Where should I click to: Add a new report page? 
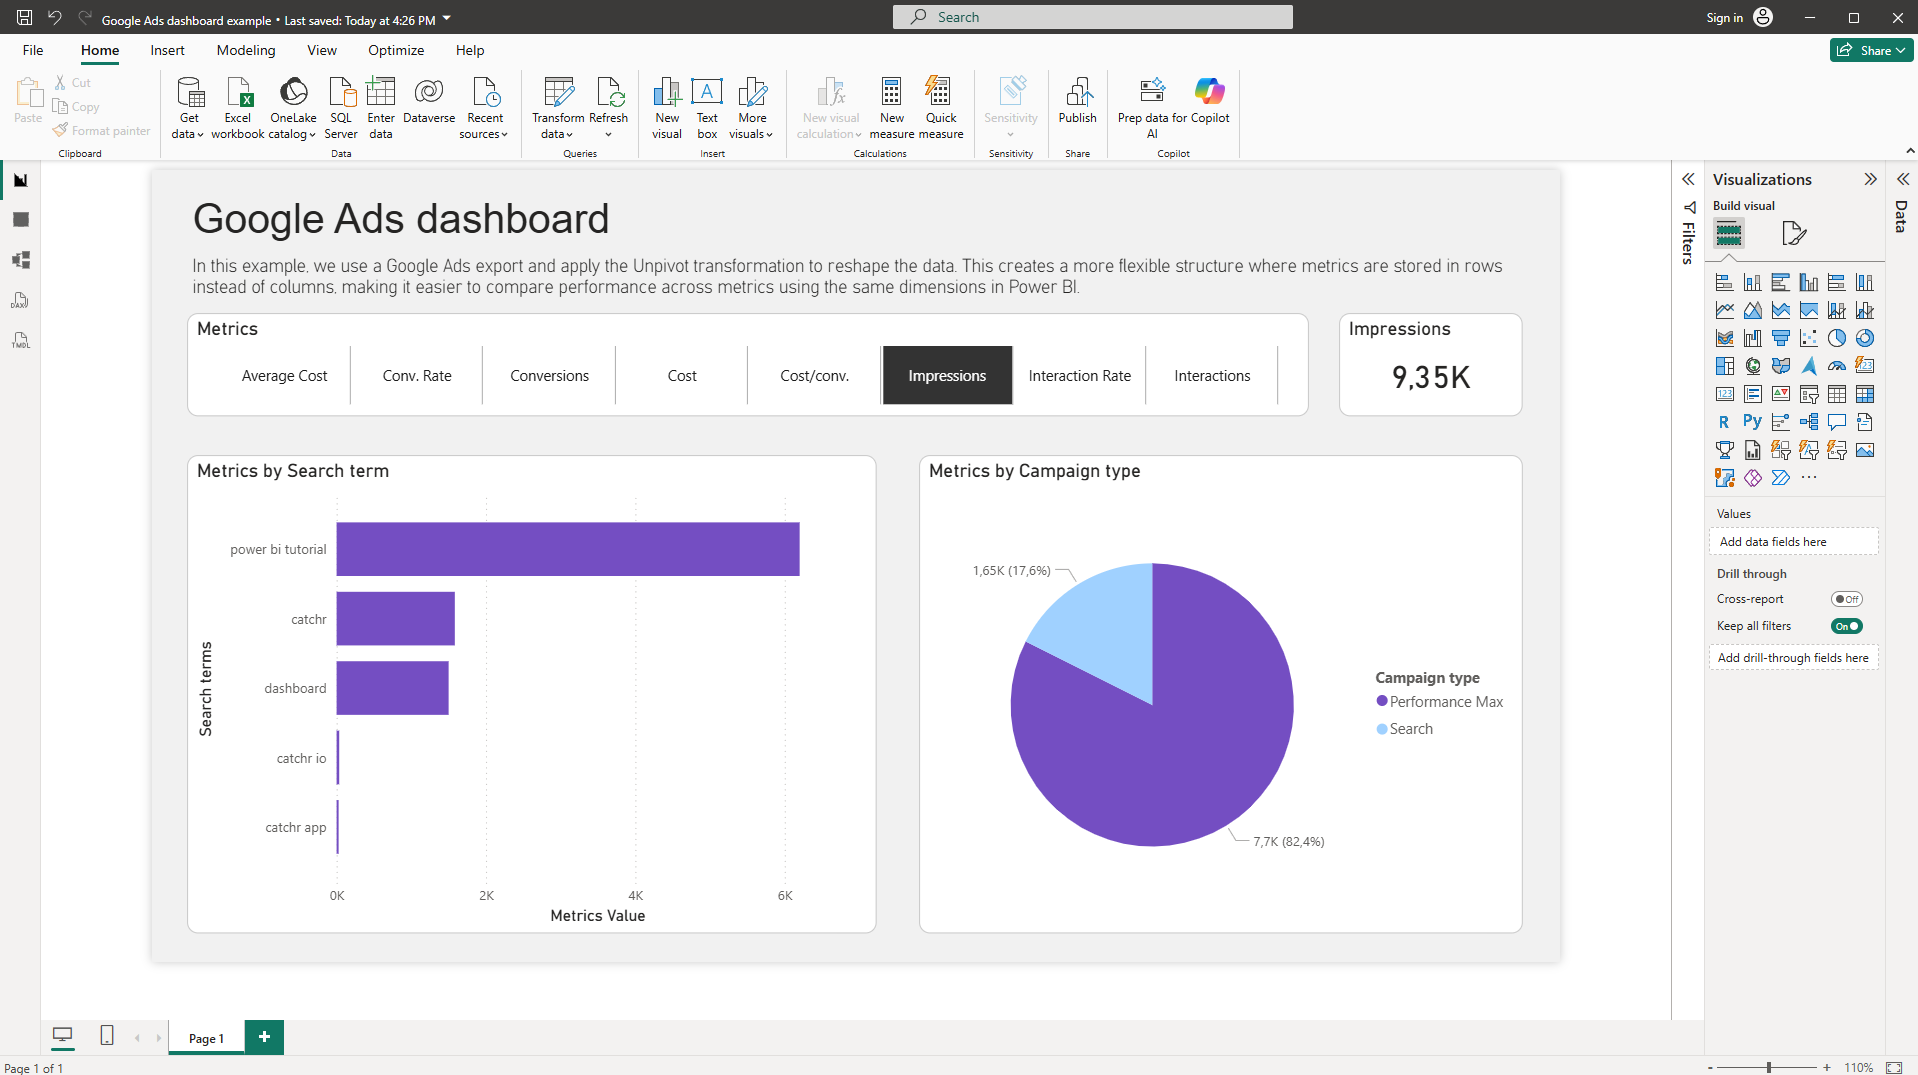click(x=264, y=1037)
